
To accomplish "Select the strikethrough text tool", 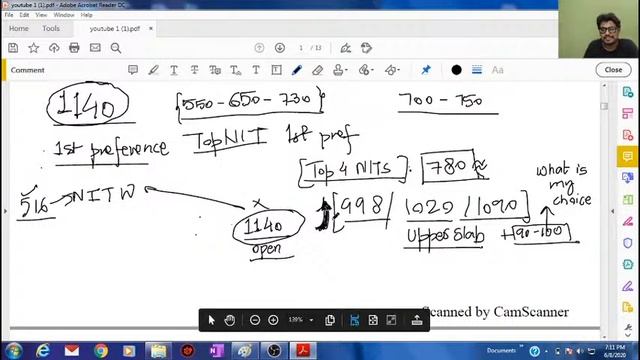I will click(194, 70).
